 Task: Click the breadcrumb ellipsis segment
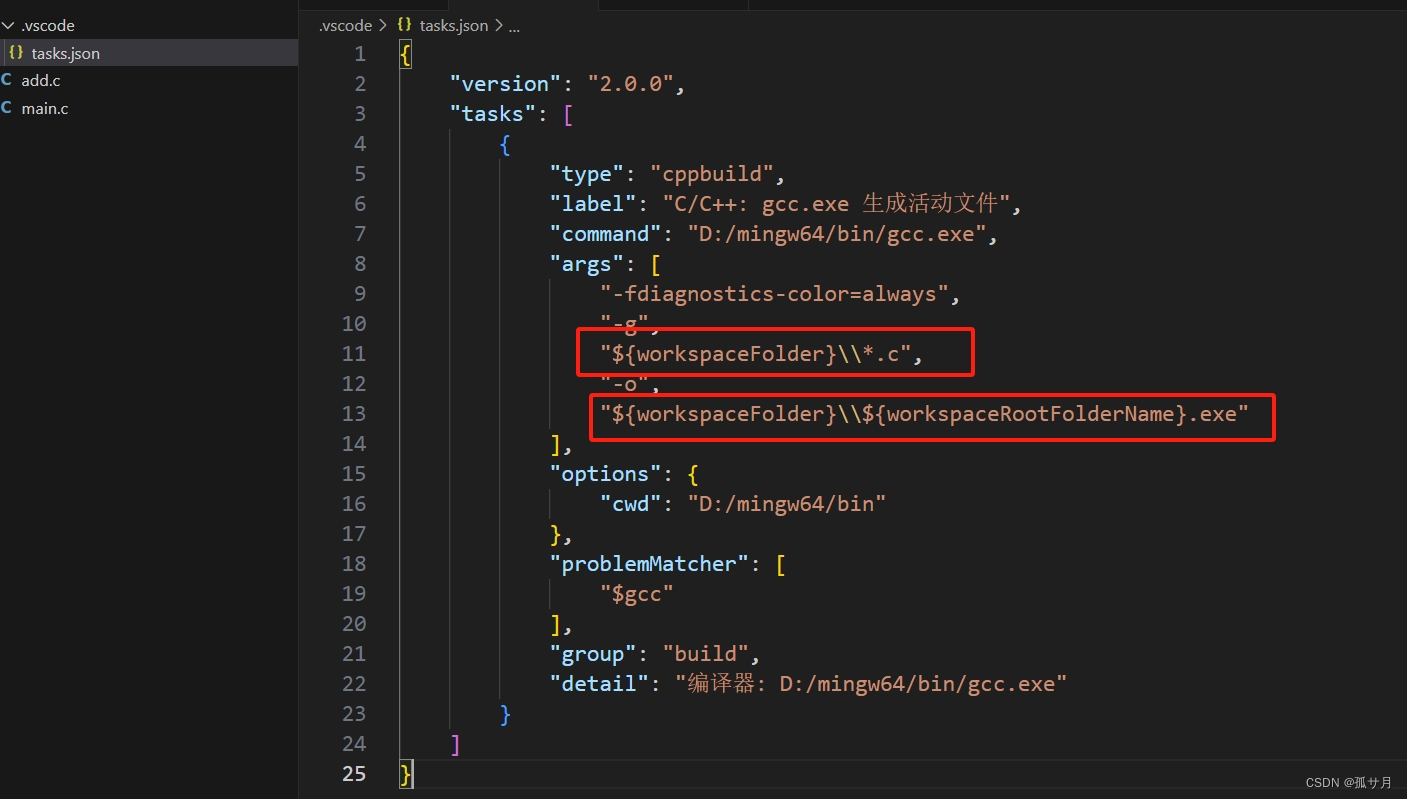pyautogui.click(x=514, y=26)
